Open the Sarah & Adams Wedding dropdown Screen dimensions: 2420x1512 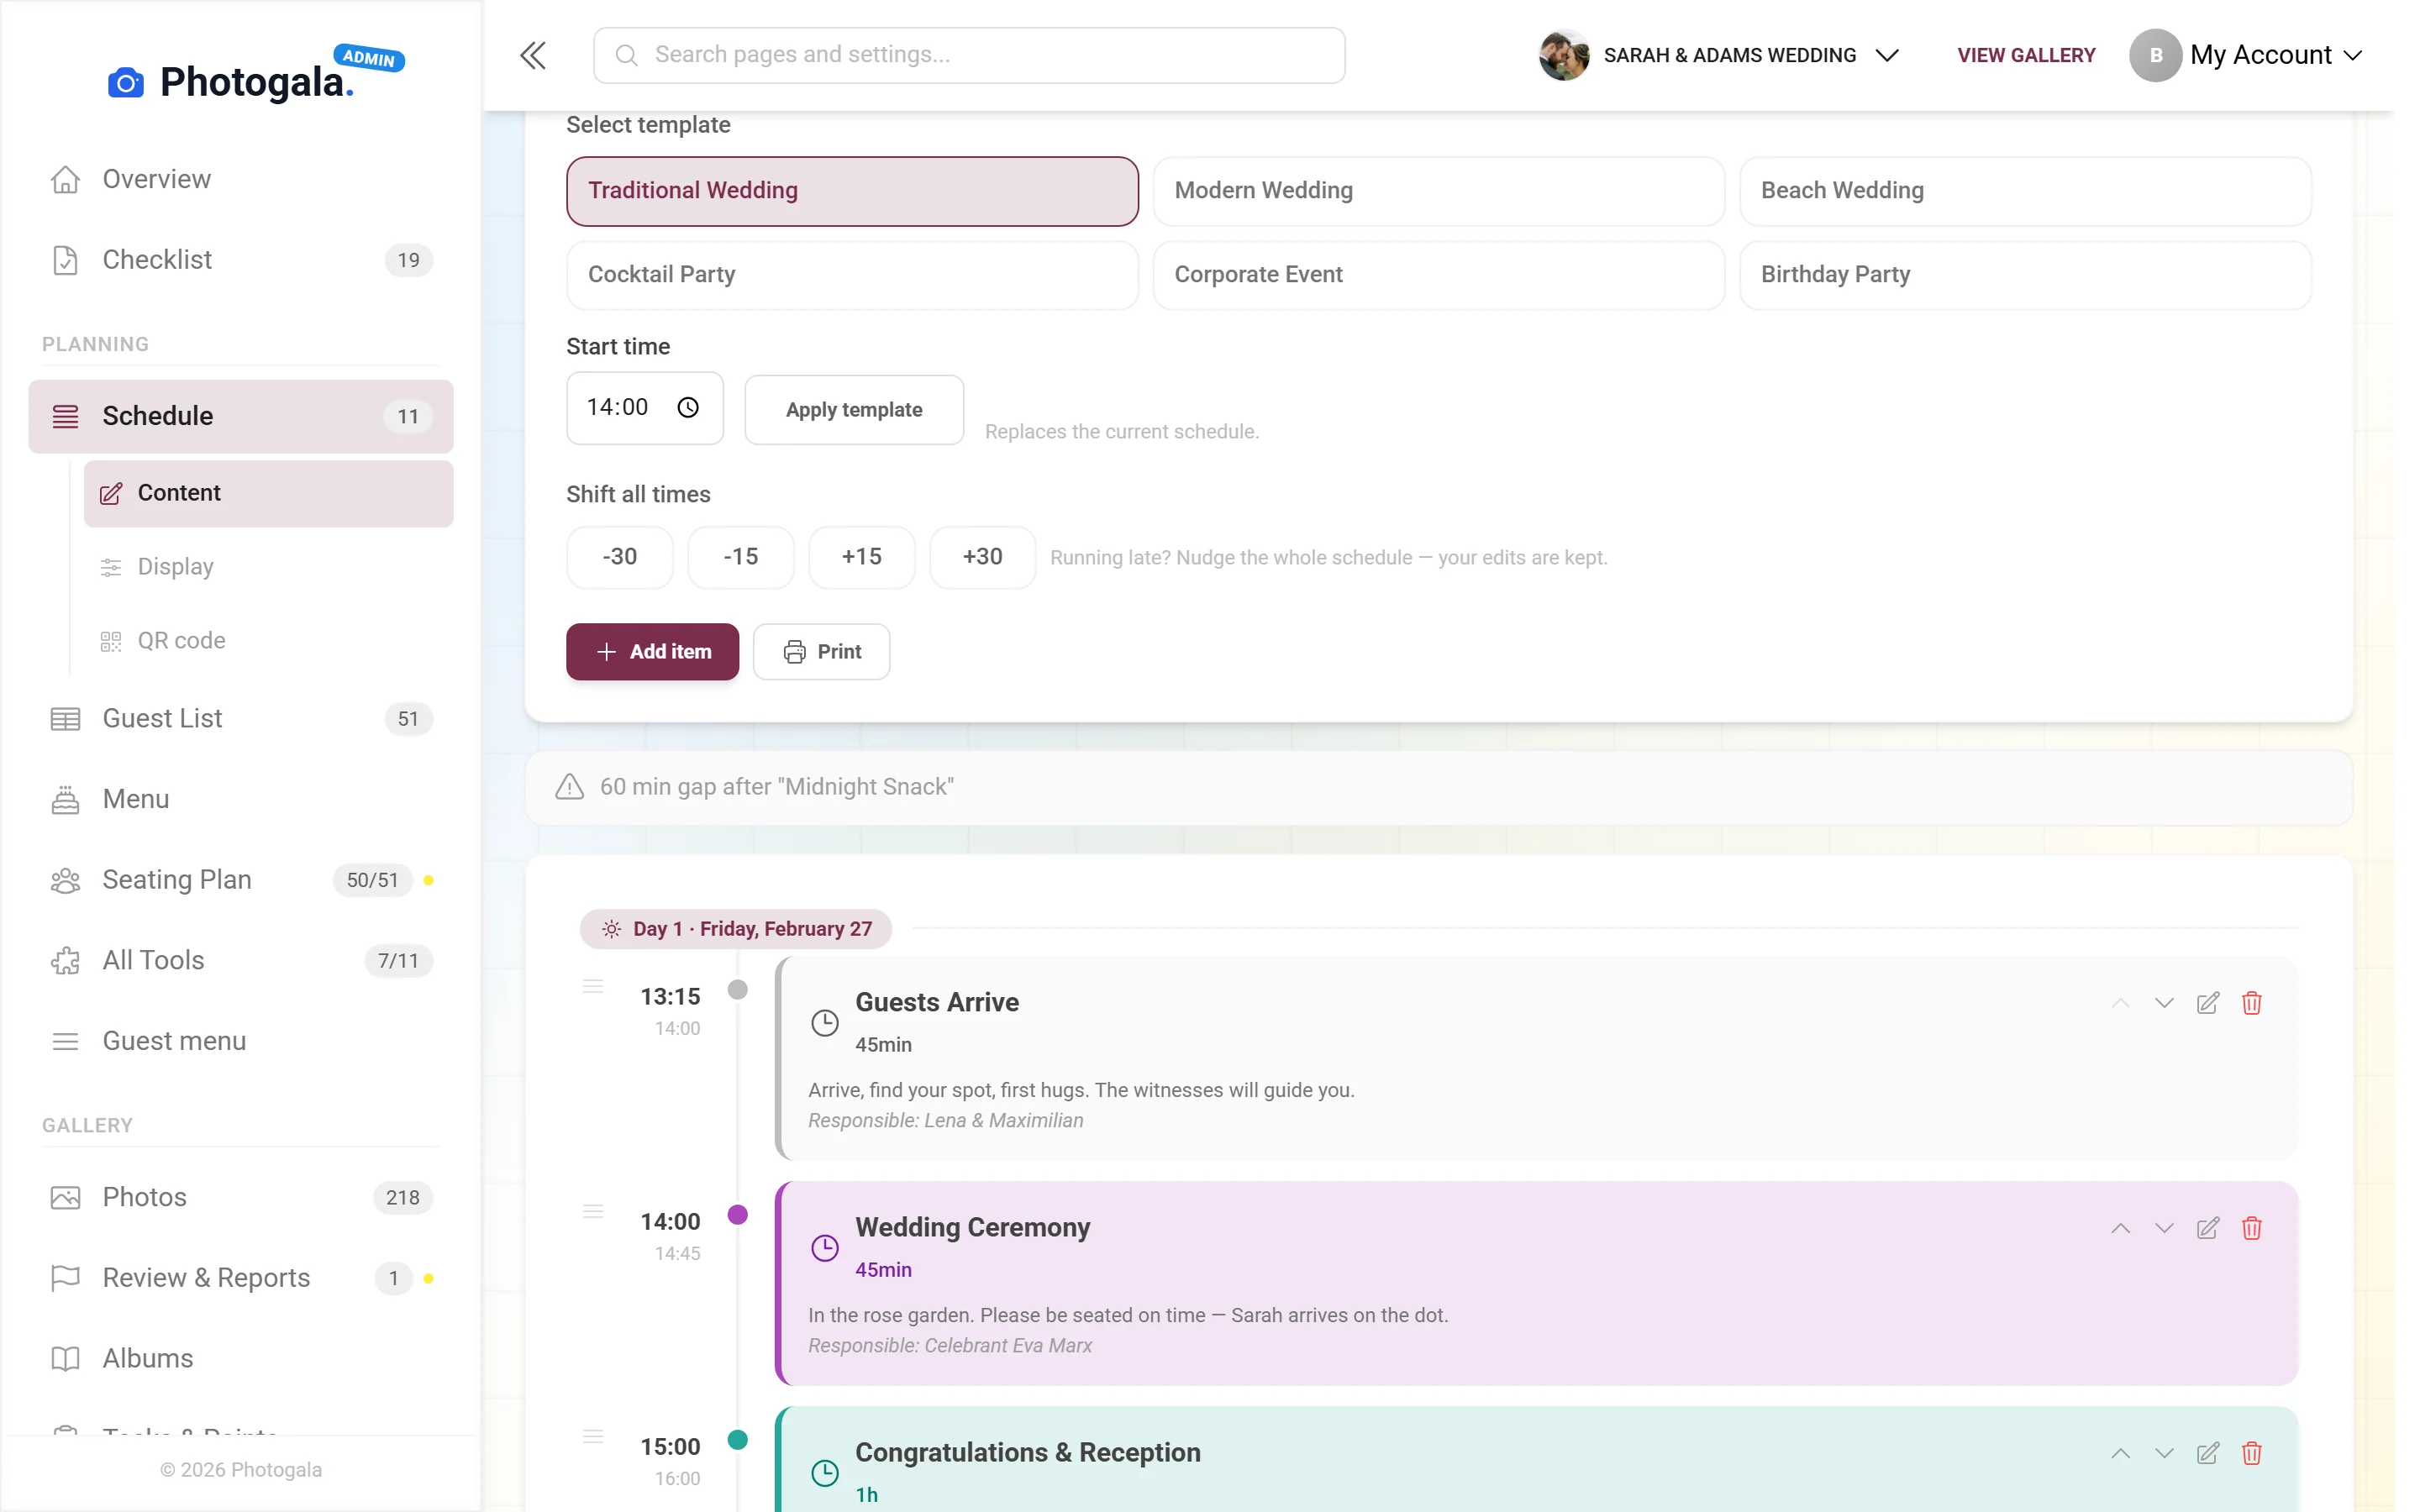(1719, 55)
